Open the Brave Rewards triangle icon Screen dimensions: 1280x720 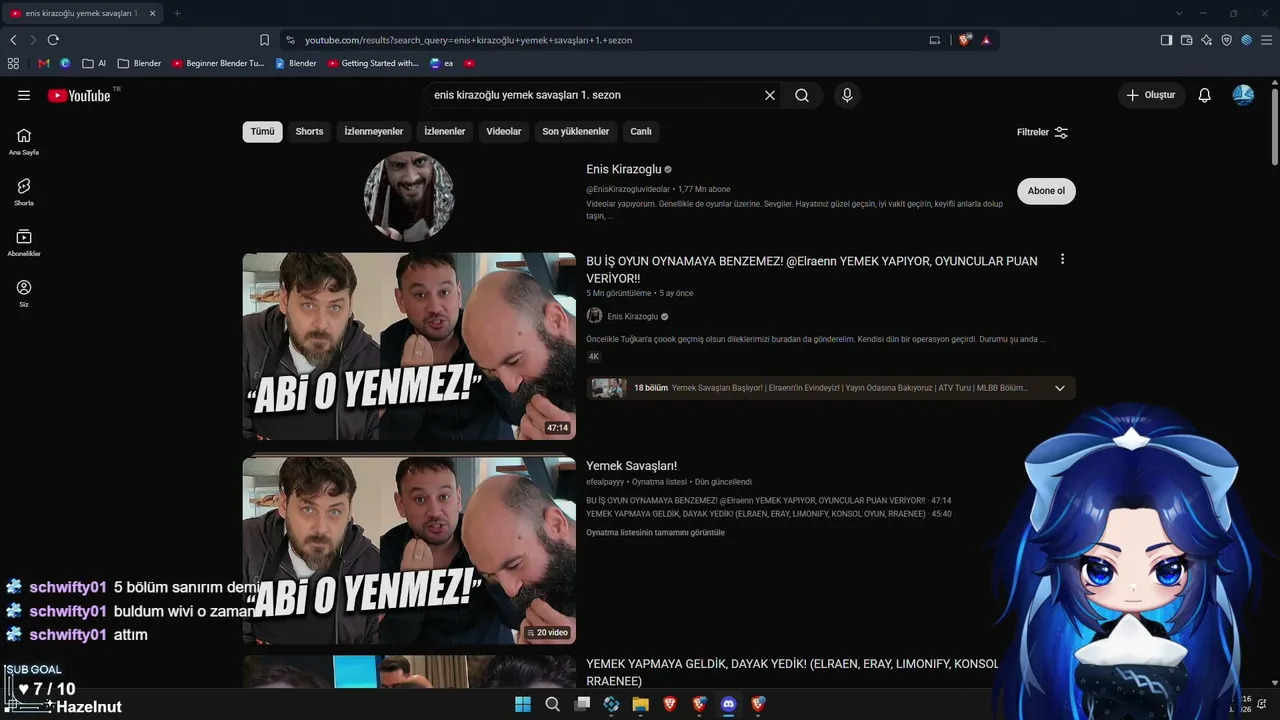tap(986, 40)
